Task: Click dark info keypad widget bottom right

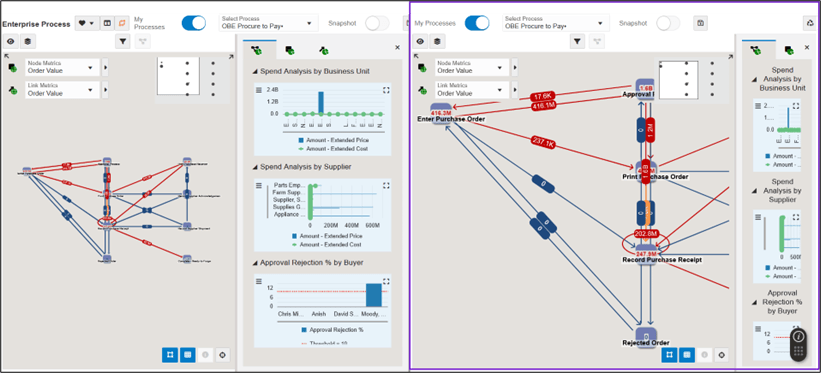Action: tap(798, 344)
